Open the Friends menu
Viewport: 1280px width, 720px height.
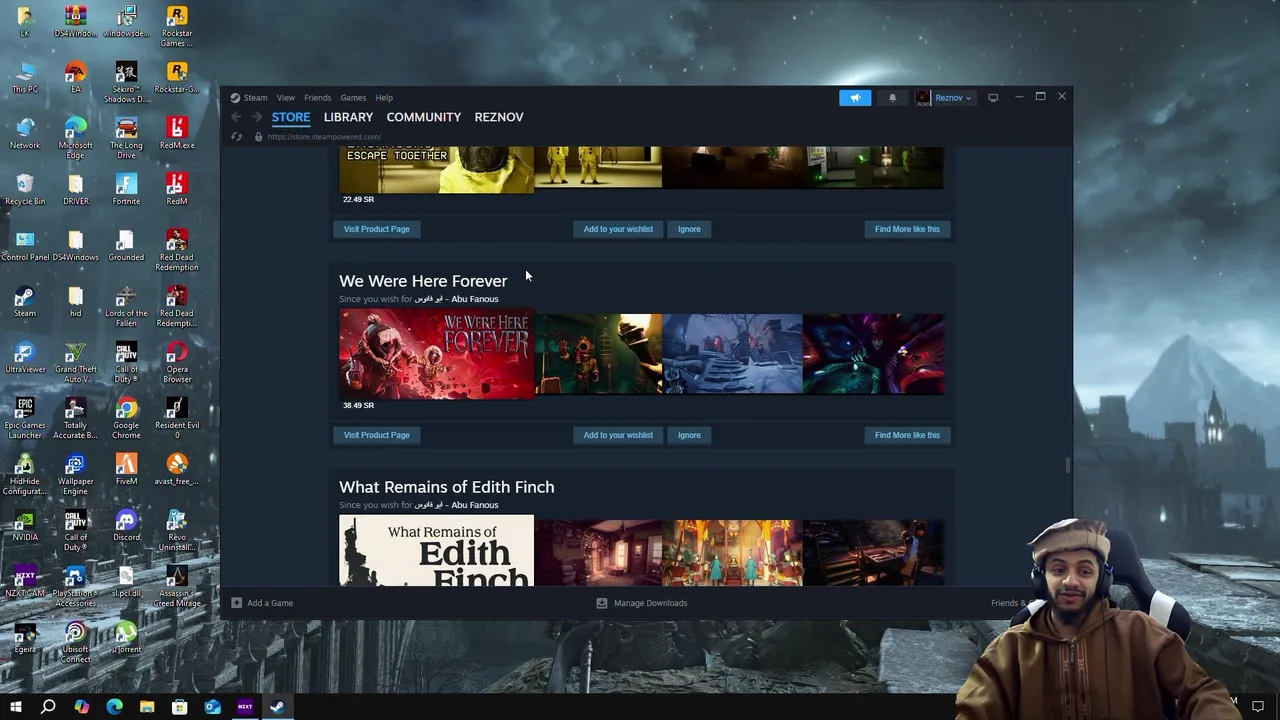317,98
